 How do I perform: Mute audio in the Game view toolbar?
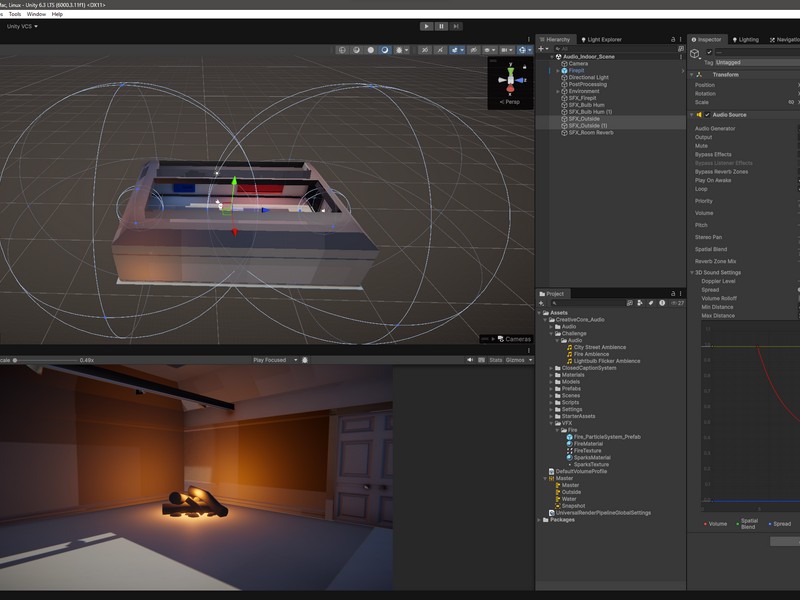click(x=470, y=360)
